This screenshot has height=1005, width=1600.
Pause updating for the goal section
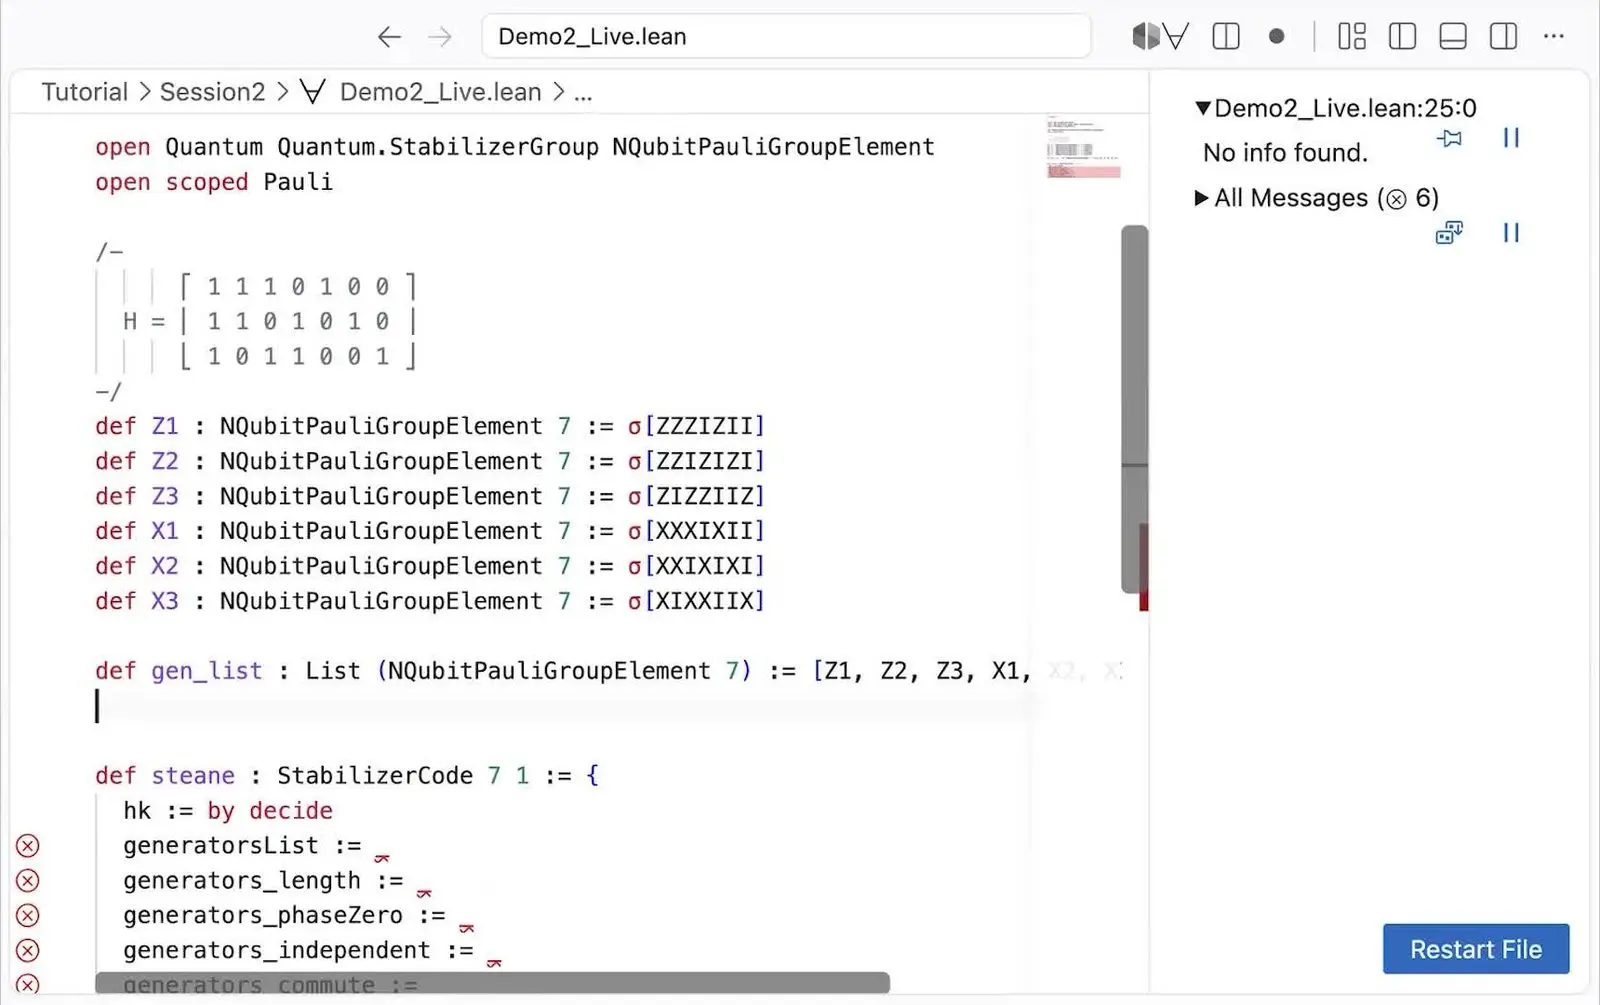(1511, 138)
